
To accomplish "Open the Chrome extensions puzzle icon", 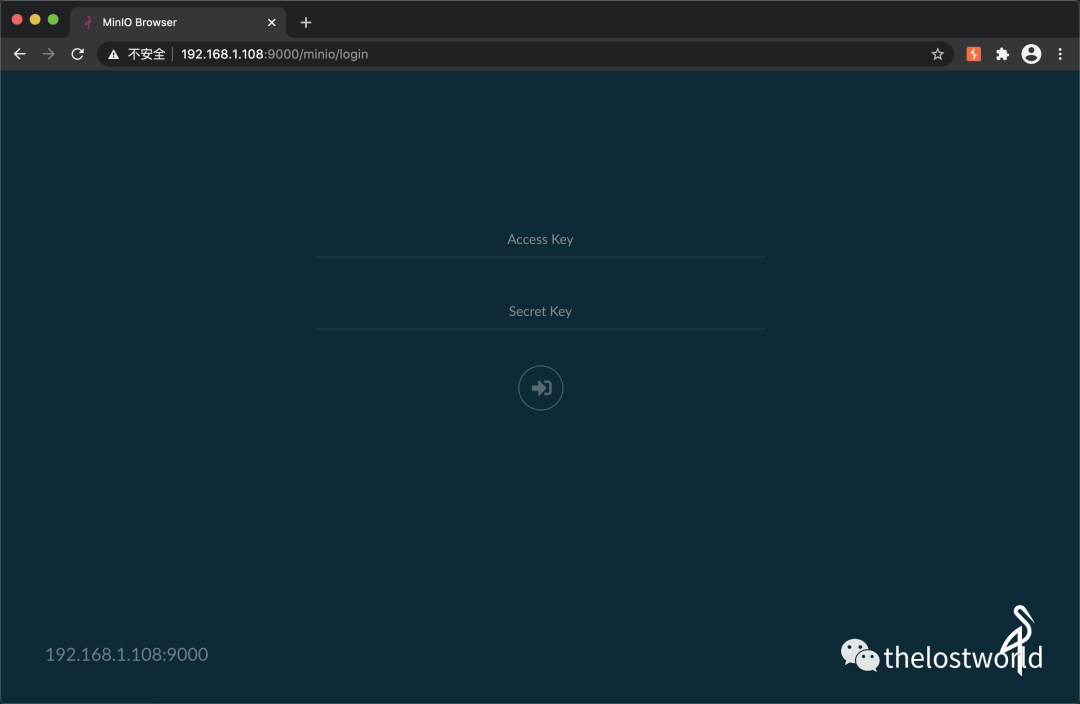I will point(1002,54).
